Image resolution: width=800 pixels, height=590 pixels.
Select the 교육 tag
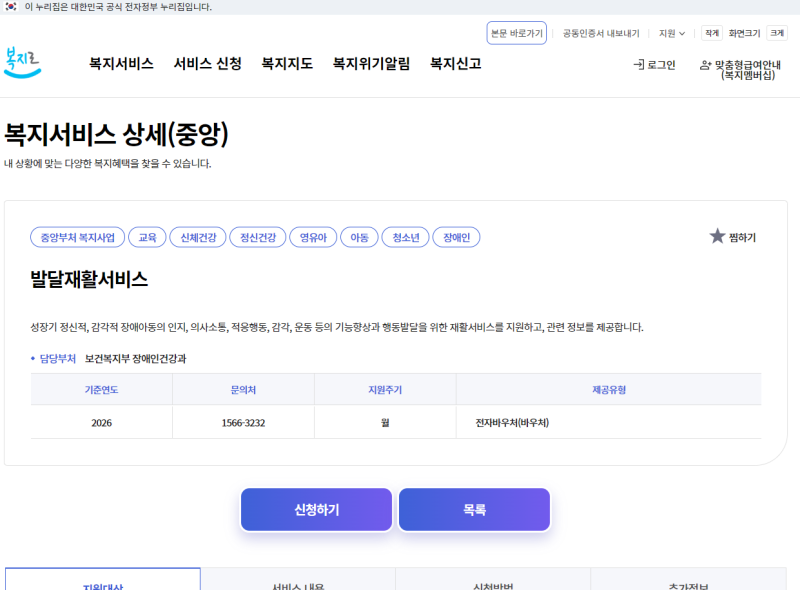click(147, 237)
